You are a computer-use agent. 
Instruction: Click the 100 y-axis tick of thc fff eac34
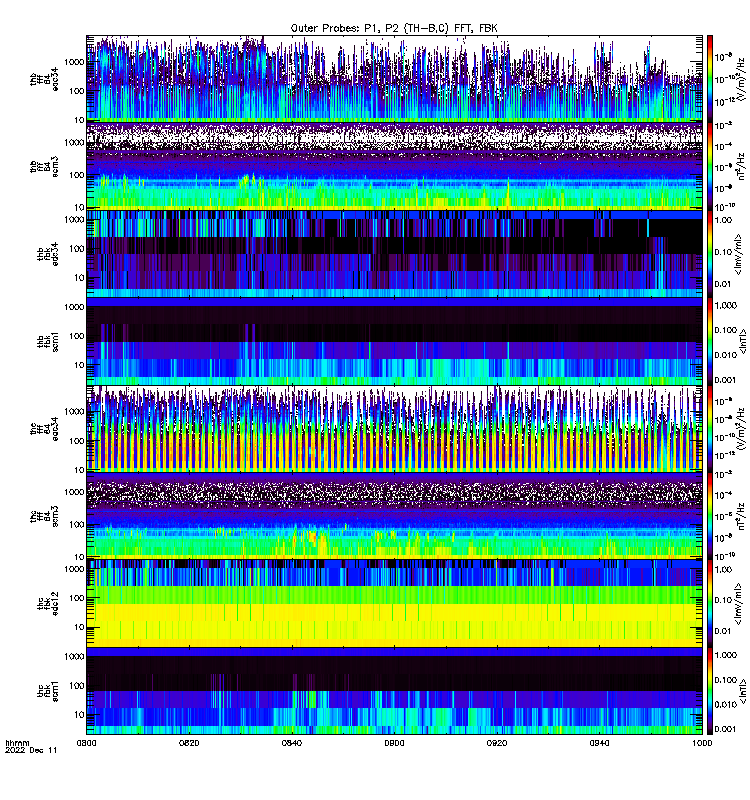(77, 440)
